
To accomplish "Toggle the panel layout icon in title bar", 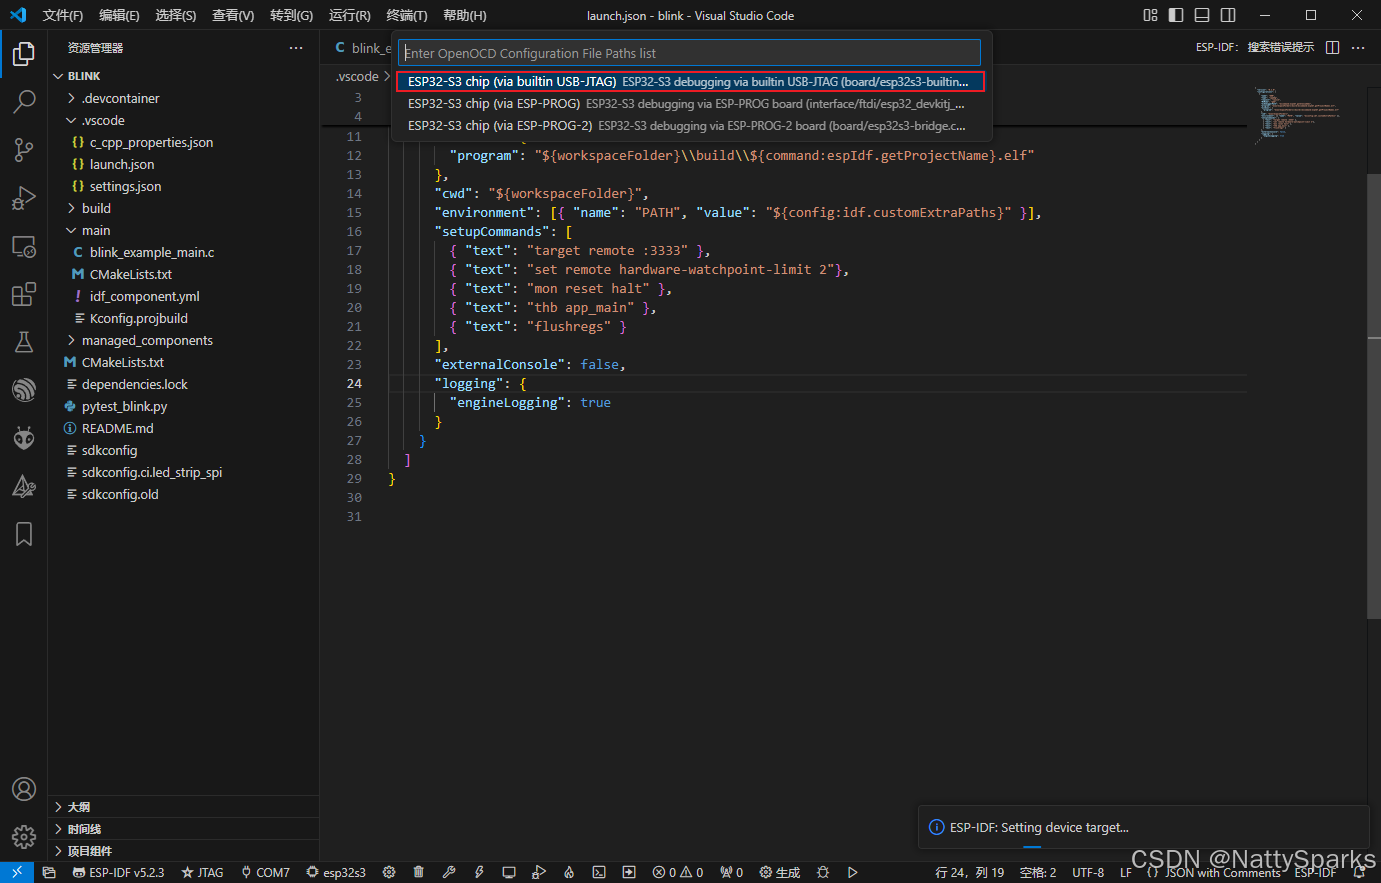I will pos(1202,15).
